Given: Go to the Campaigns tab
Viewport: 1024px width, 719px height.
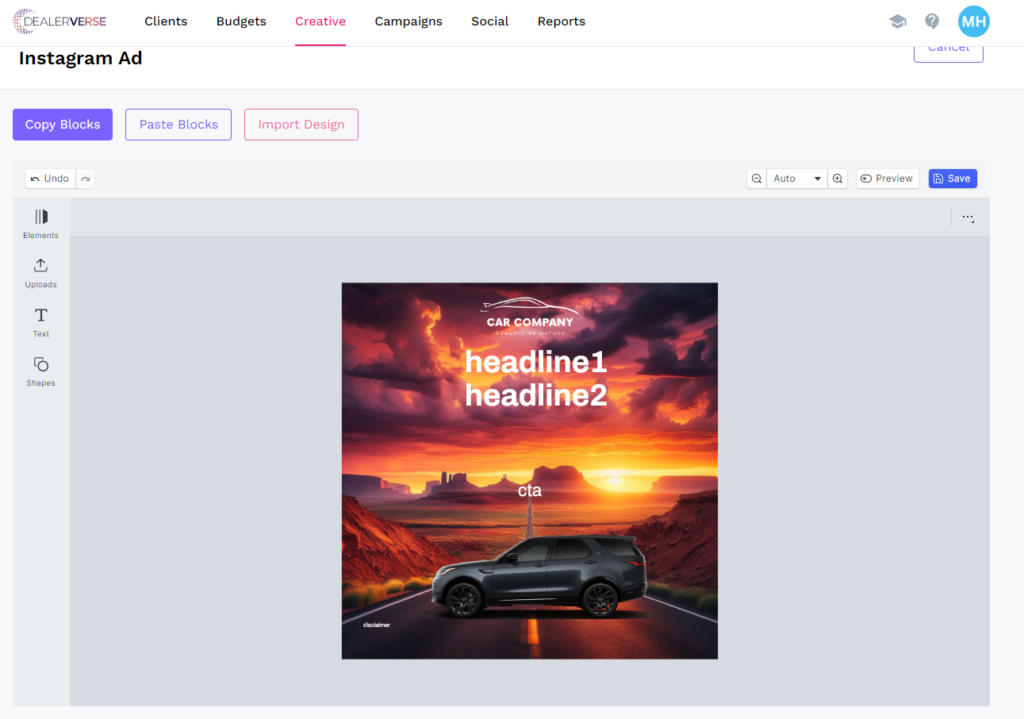Looking at the screenshot, I should click(408, 21).
